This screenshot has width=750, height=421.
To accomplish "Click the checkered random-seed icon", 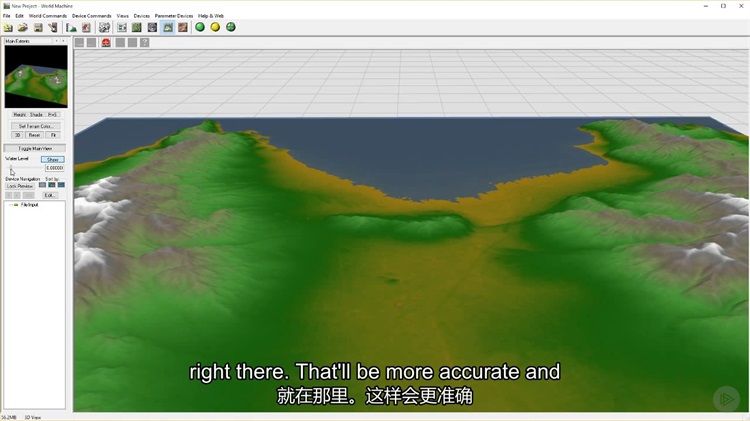I will coord(104,27).
